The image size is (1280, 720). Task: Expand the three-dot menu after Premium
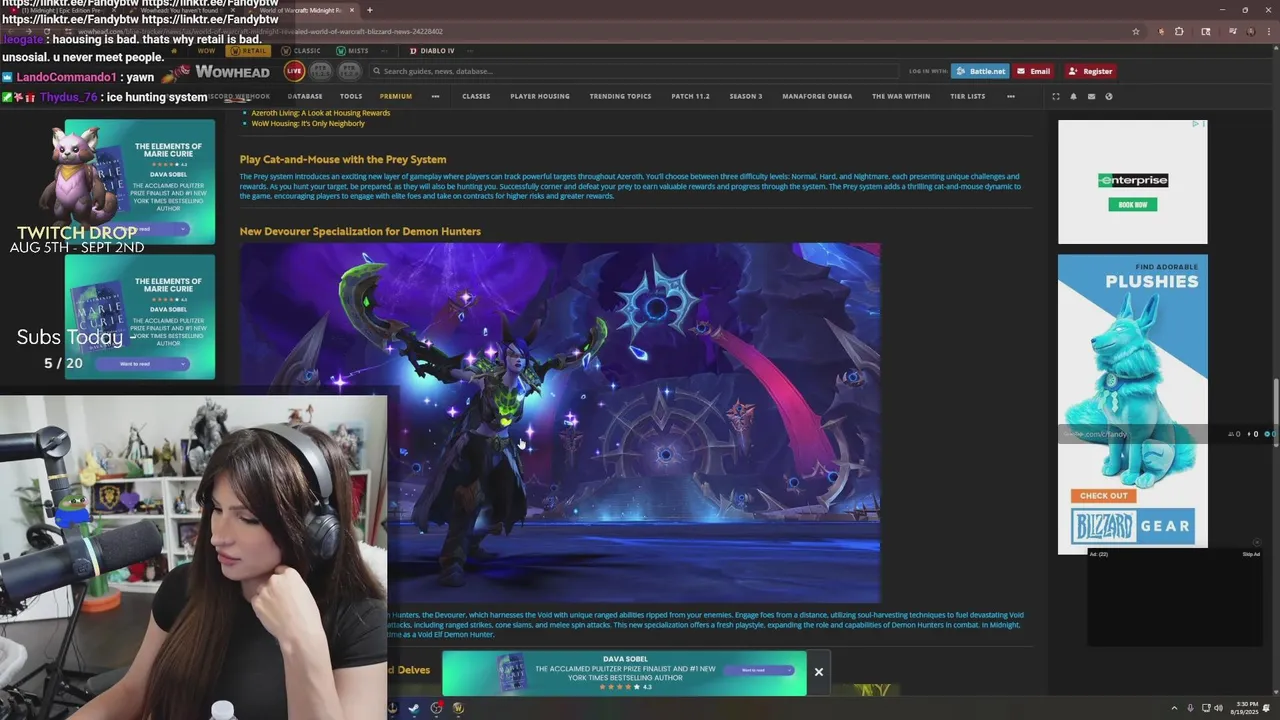tap(435, 96)
